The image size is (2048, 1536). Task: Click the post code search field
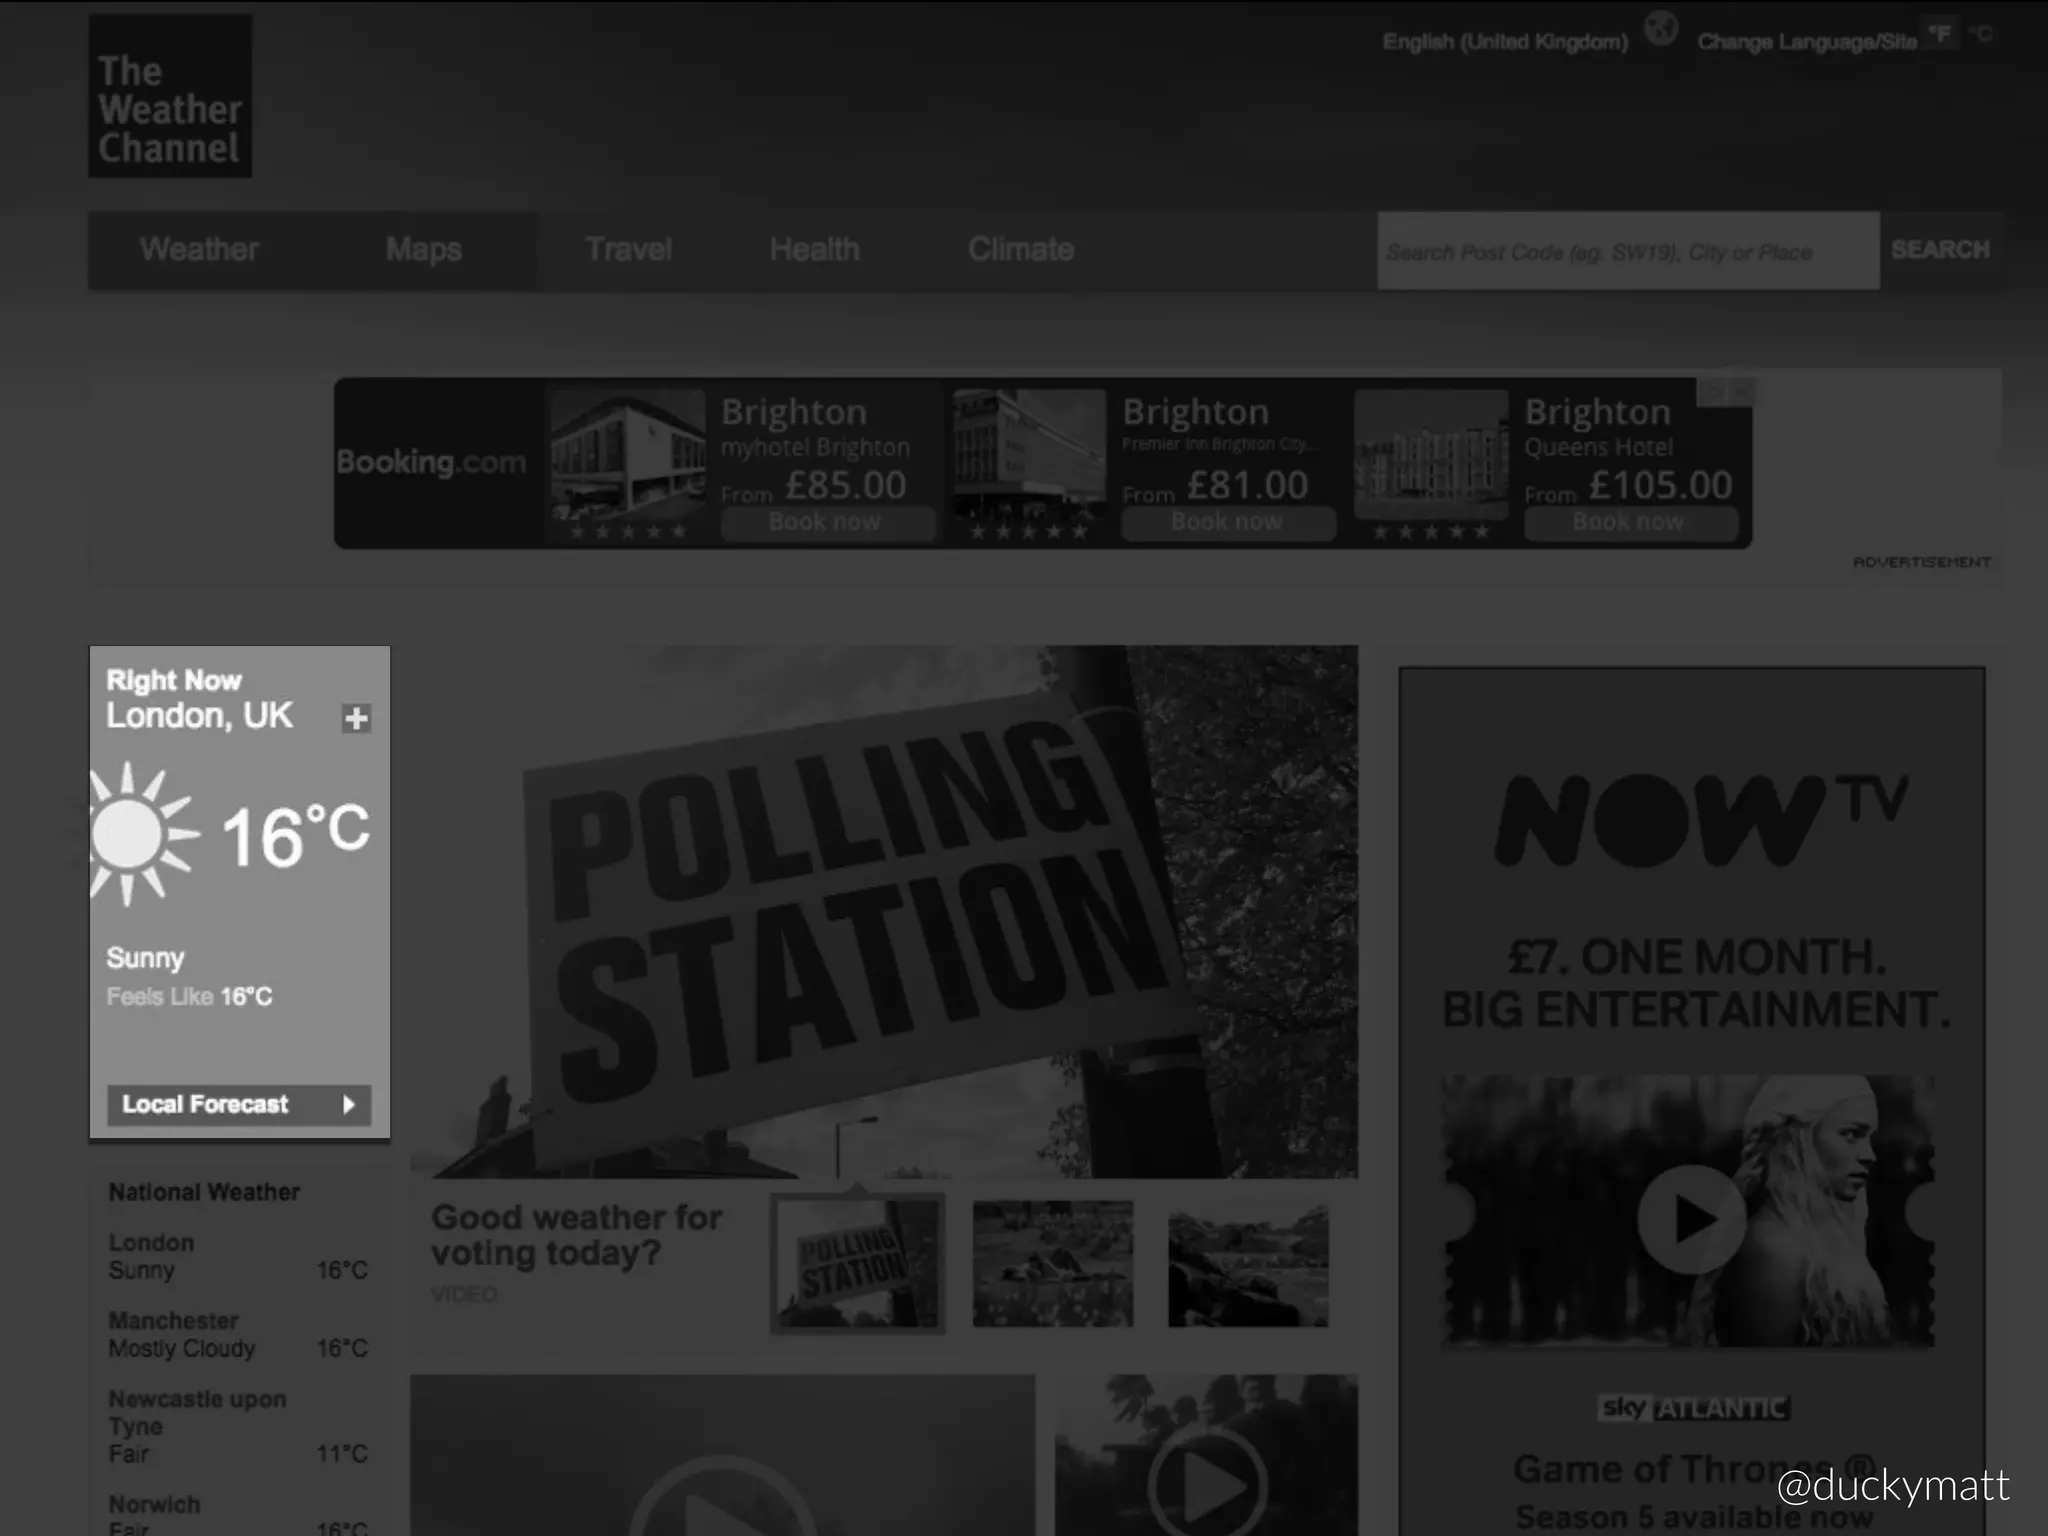(1627, 252)
